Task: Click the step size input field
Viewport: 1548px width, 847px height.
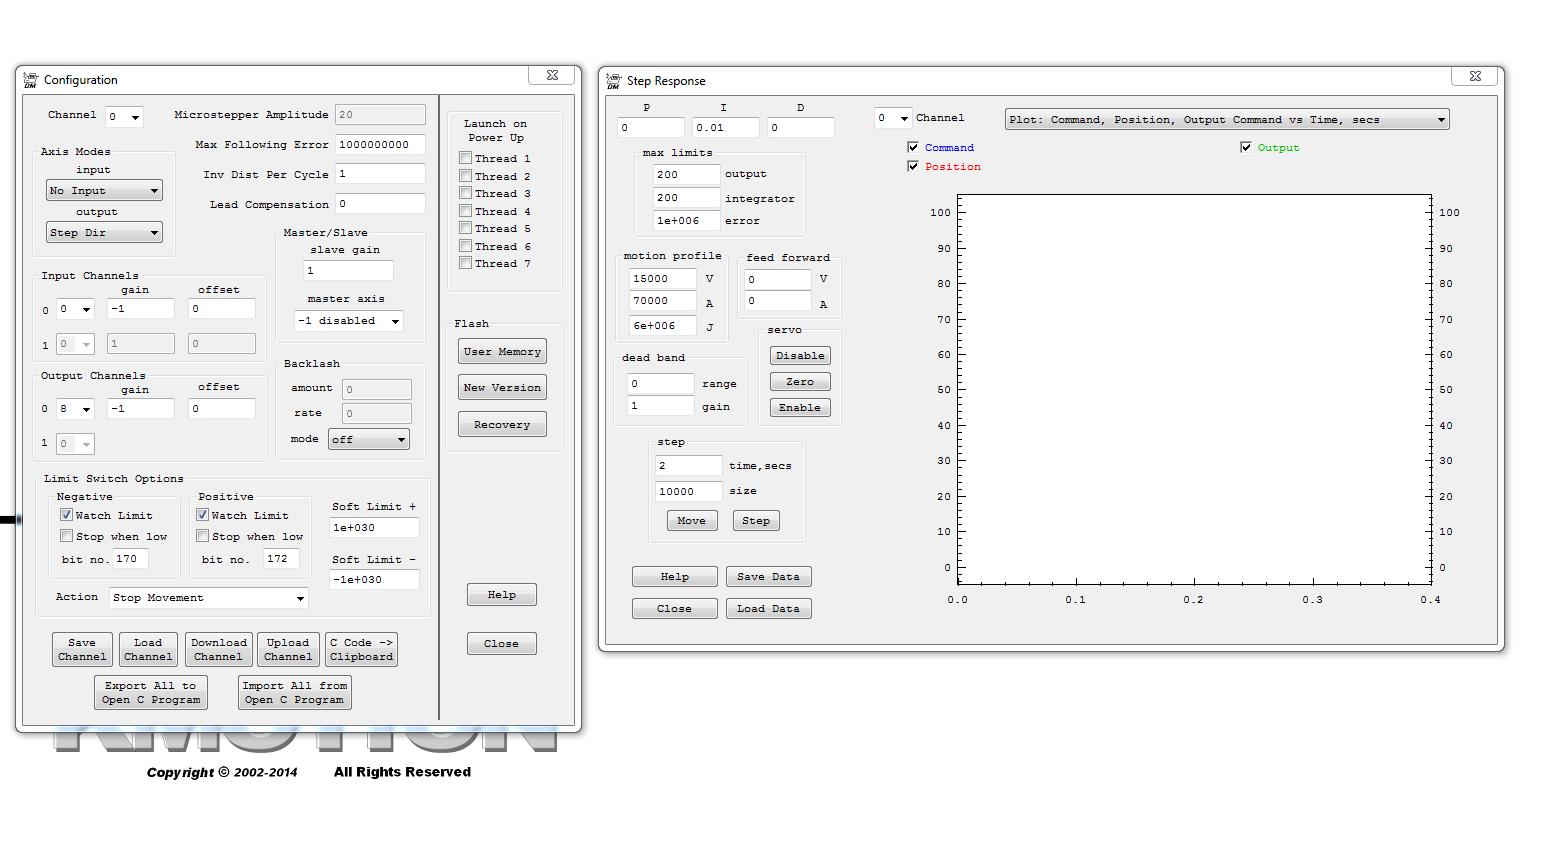Action: point(688,492)
